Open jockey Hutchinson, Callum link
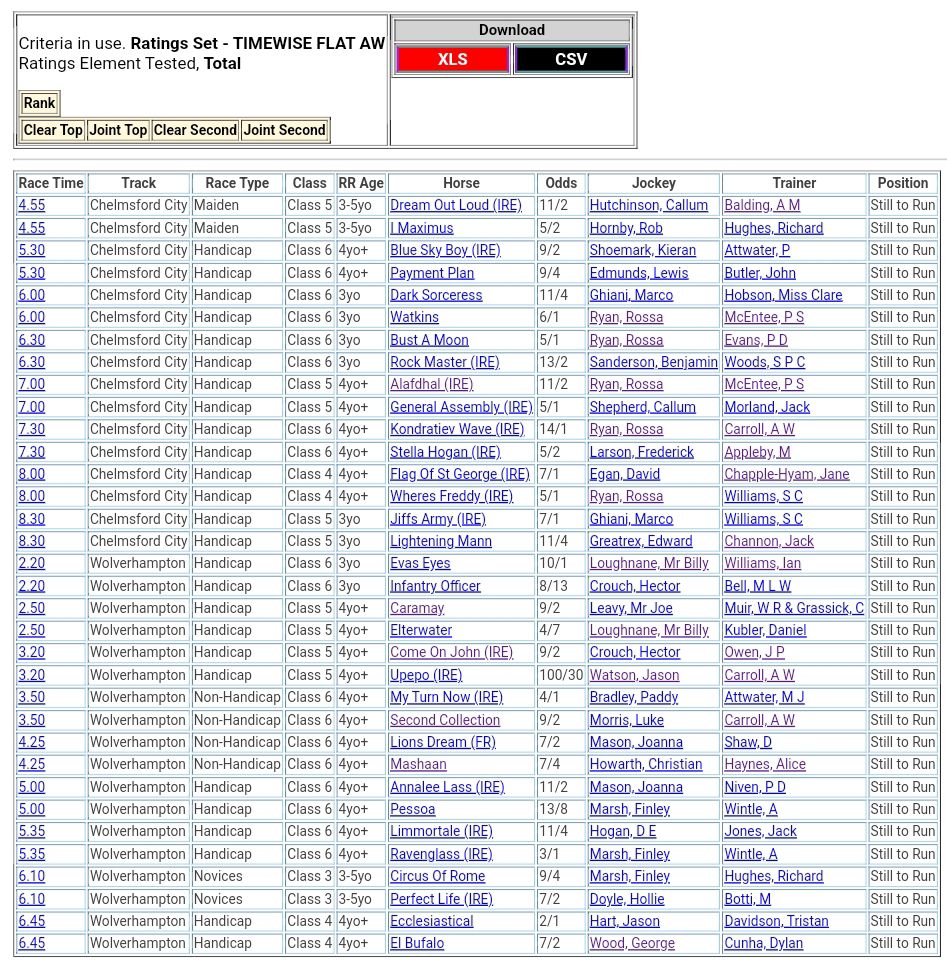This screenshot has height=968, width=947. pyautogui.click(x=648, y=206)
